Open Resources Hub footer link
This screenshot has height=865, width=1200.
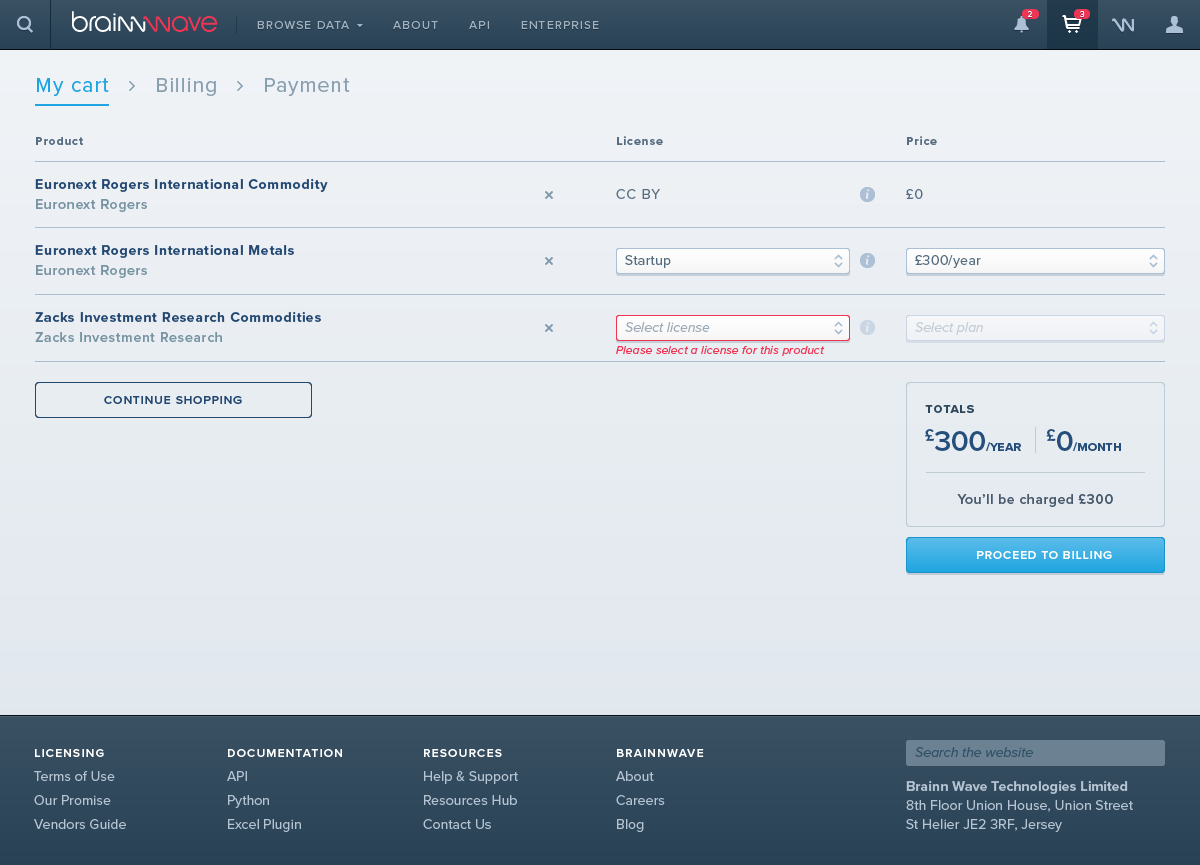tap(470, 801)
